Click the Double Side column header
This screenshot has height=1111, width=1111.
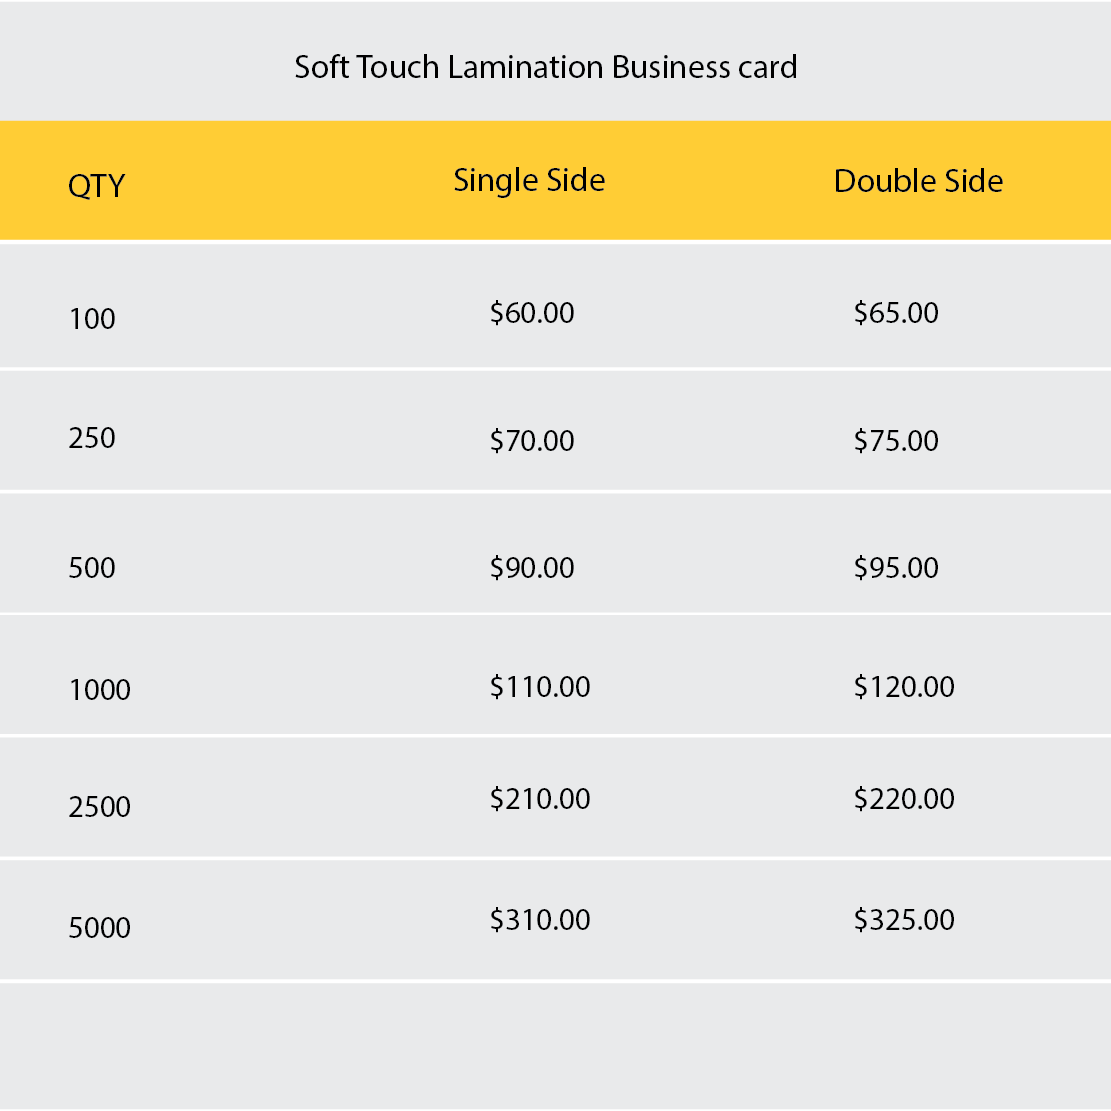pos(918,181)
